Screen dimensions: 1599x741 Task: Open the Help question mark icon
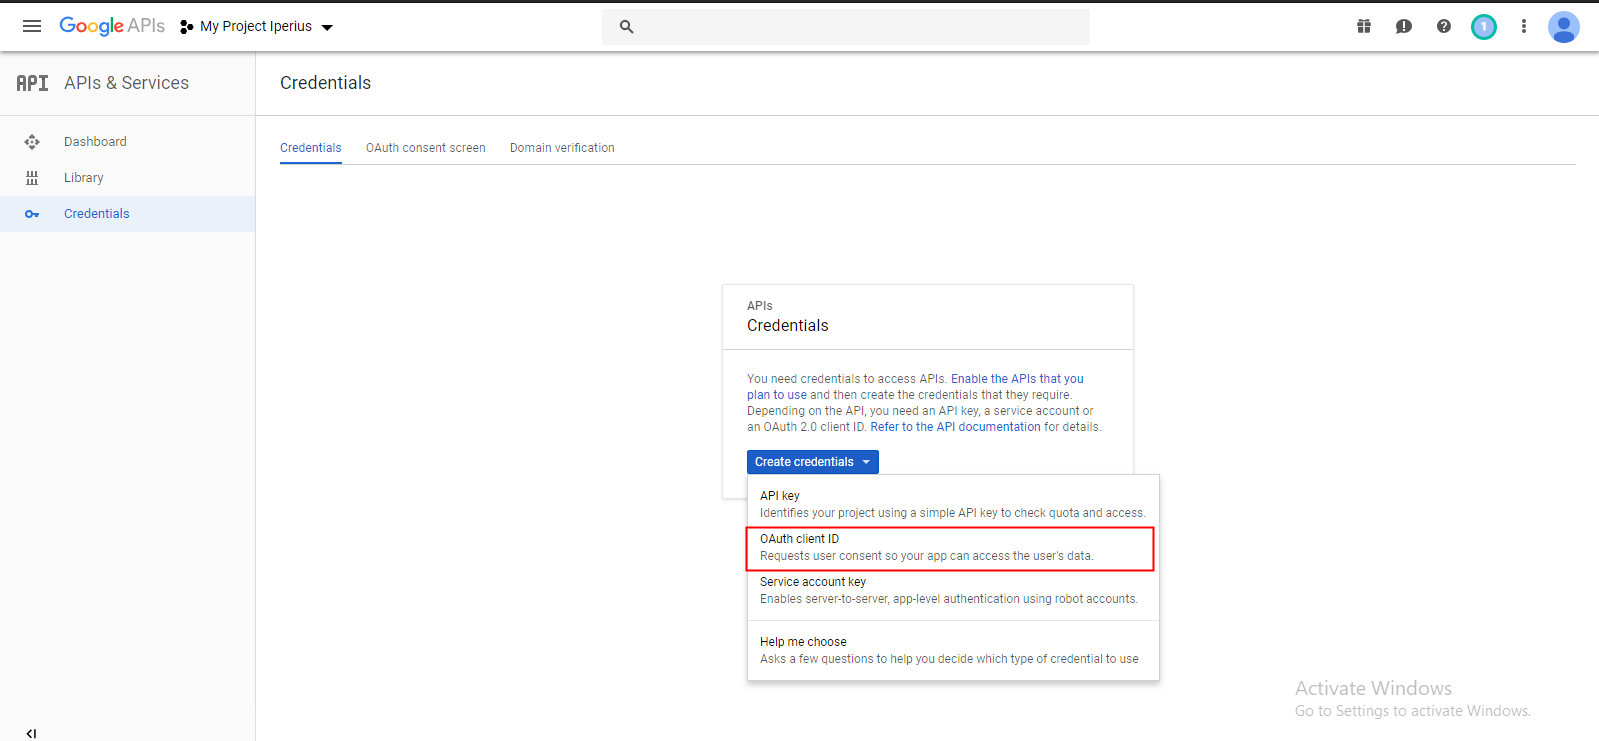click(x=1444, y=27)
